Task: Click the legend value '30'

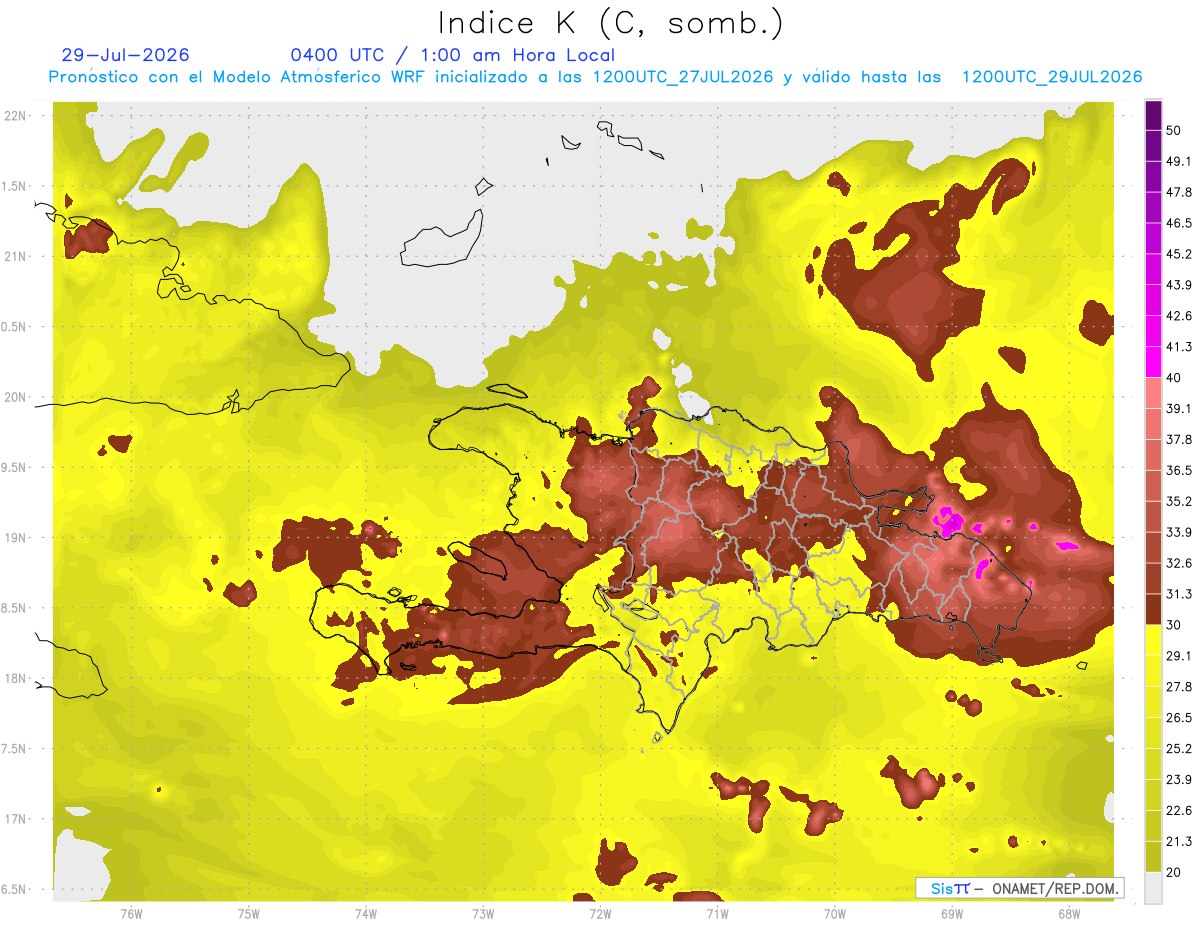Action: 1174,625
